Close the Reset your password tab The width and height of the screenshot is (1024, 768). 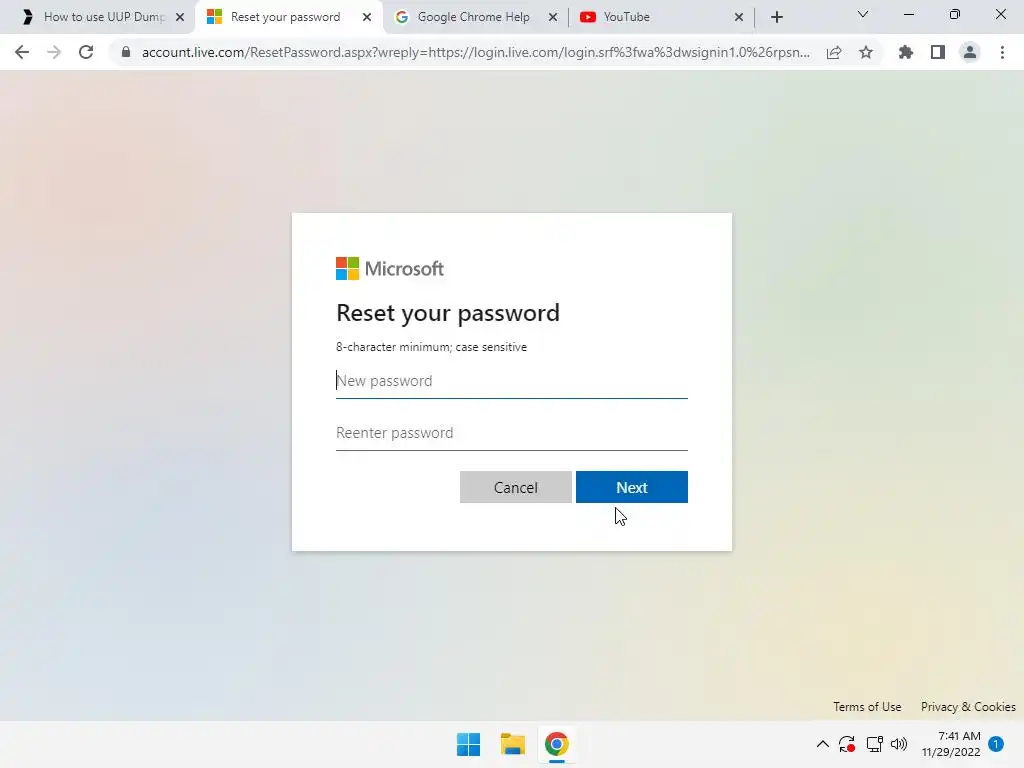(367, 17)
